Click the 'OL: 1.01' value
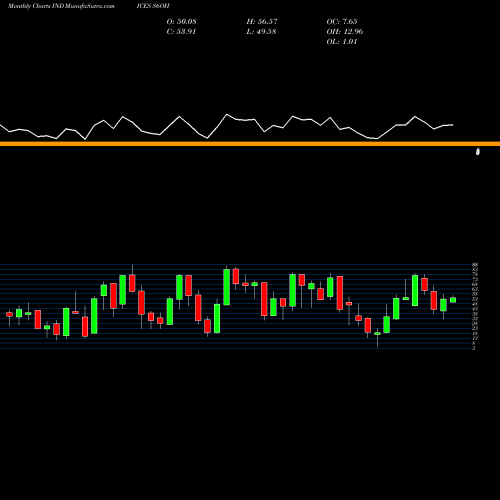The width and height of the screenshot is (500, 500). tap(342, 41)
